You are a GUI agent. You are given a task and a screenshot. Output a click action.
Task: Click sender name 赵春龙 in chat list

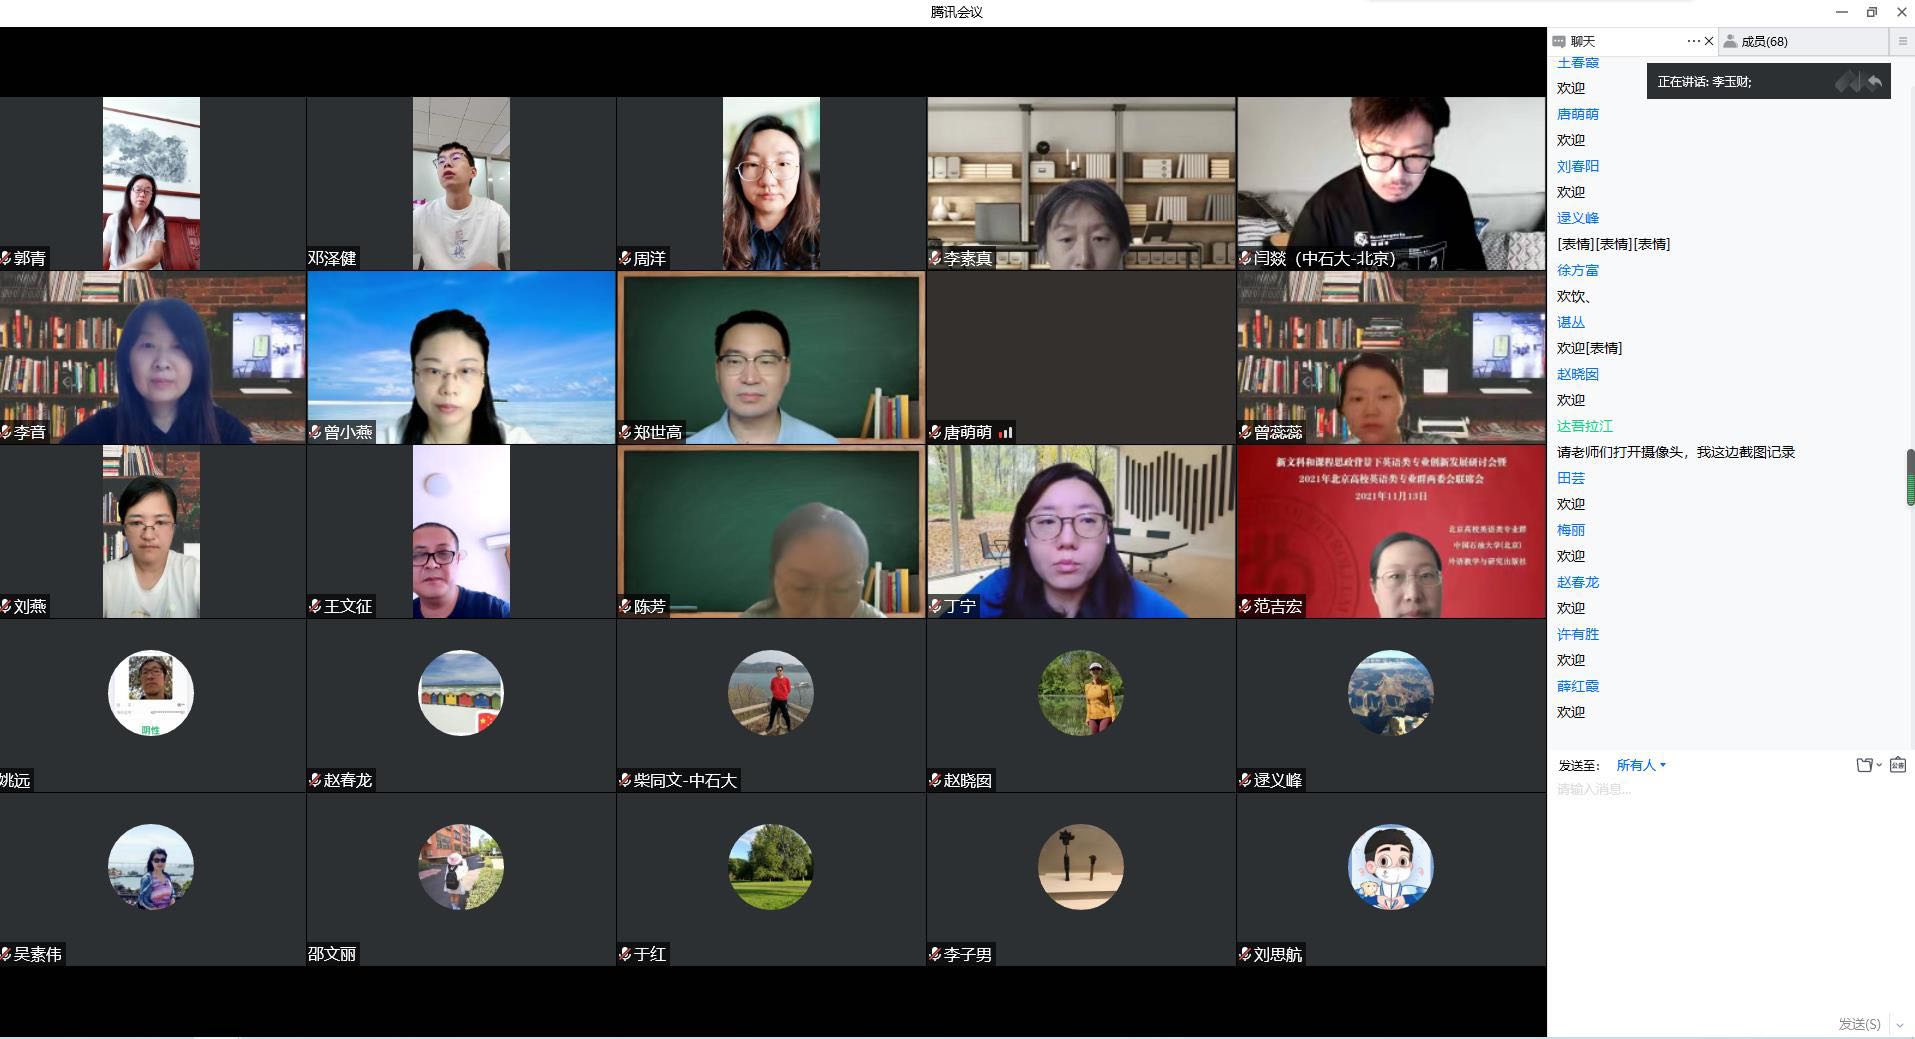click(1577, 582)
